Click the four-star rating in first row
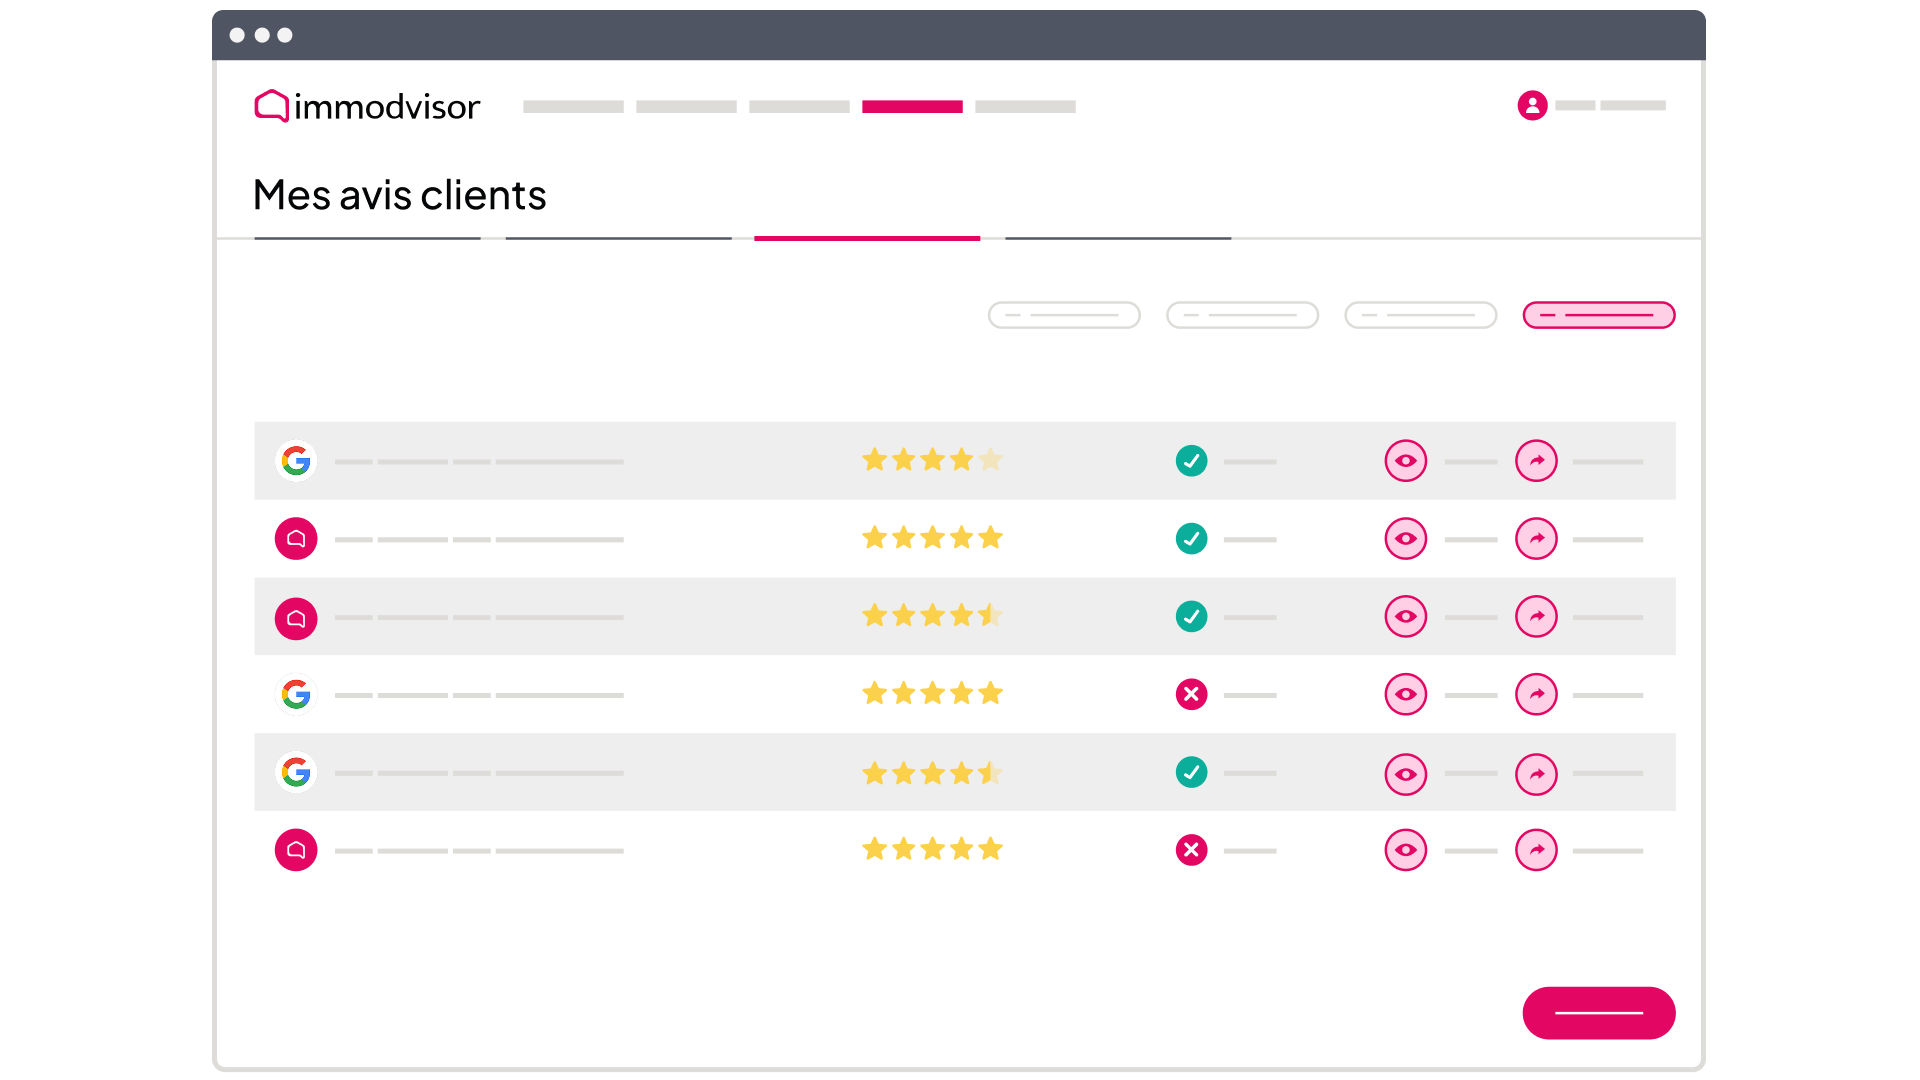This screenshot has width=1920, height=1080. click(x=932, y=460)
